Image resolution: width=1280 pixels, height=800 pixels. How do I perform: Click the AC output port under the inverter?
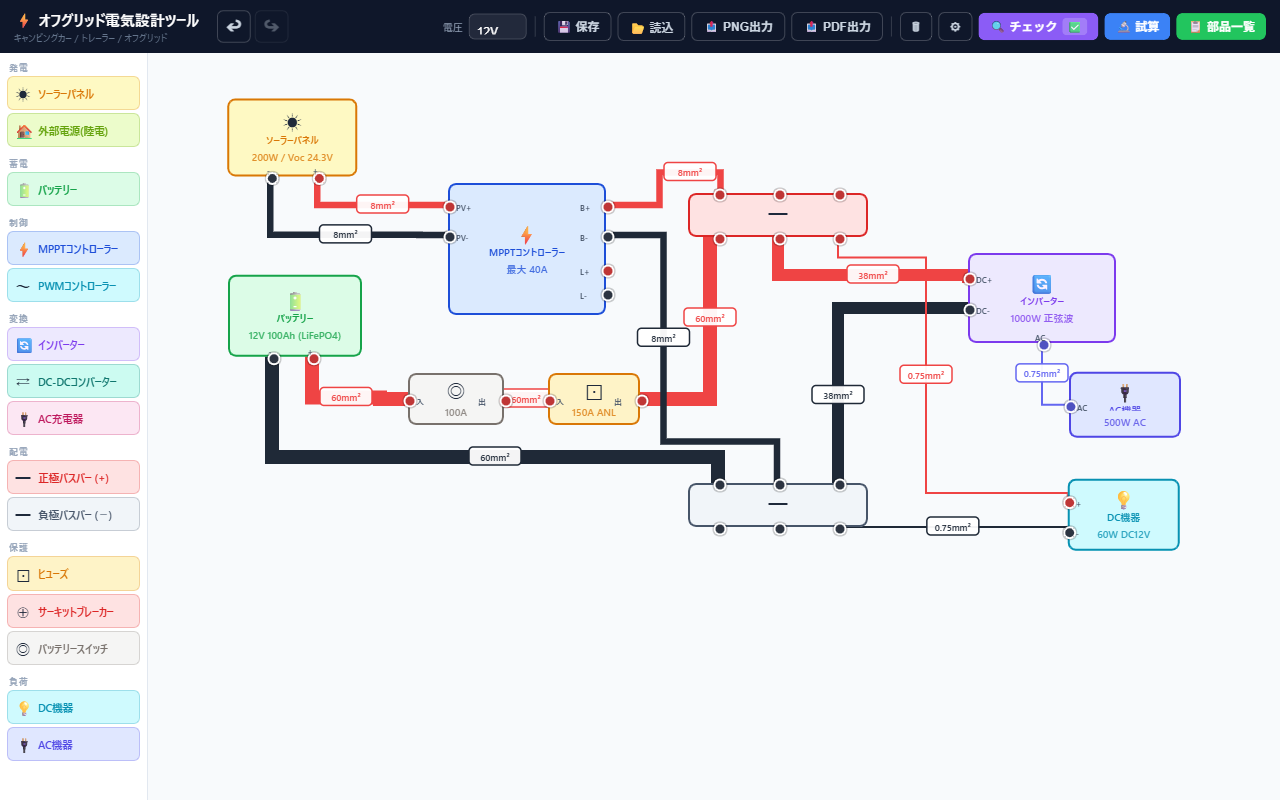click(1043, 345)
